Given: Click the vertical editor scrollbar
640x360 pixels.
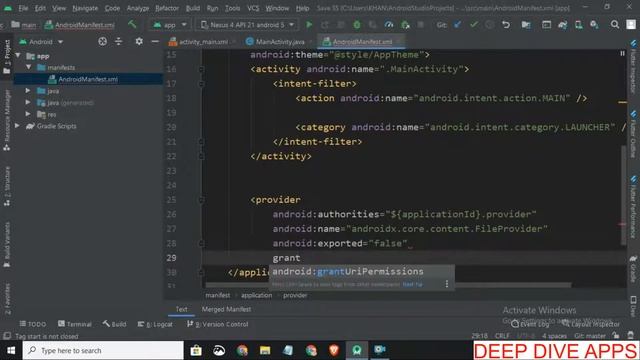Looking at the screenshot, I should point(624,195).
